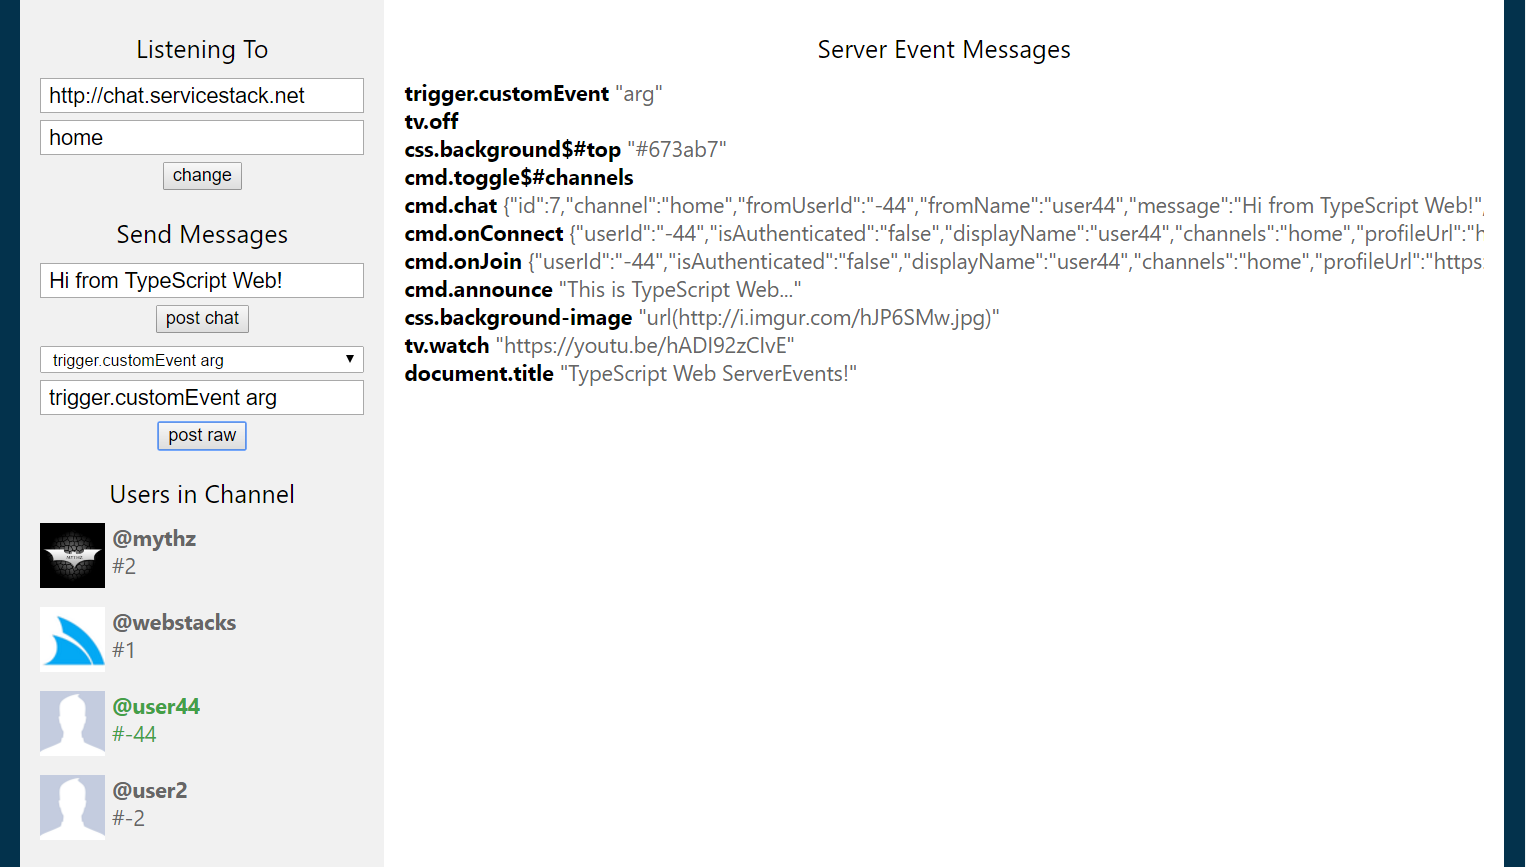Click the Users in Channel heading
1526x867 pixels.
click(202, 495)
